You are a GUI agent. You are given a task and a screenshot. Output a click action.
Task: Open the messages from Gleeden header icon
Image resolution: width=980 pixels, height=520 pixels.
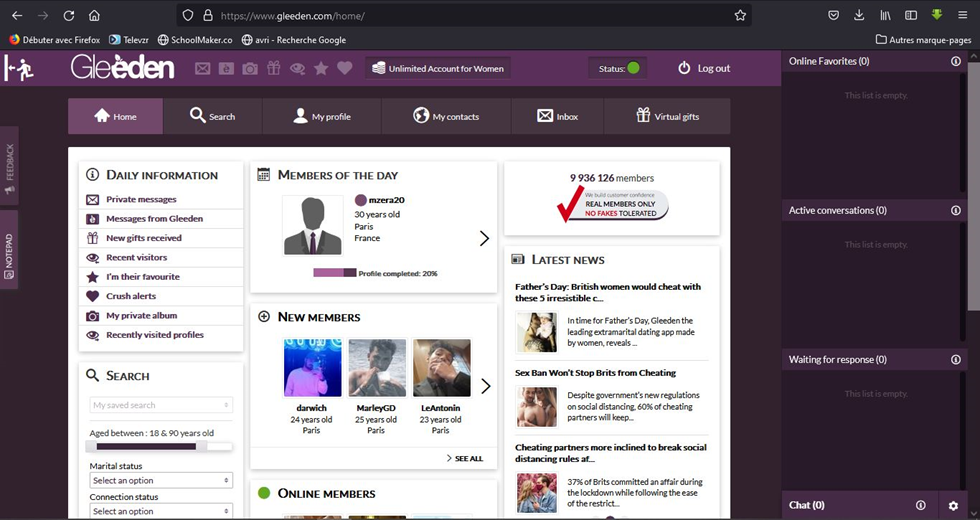point(226,68)
